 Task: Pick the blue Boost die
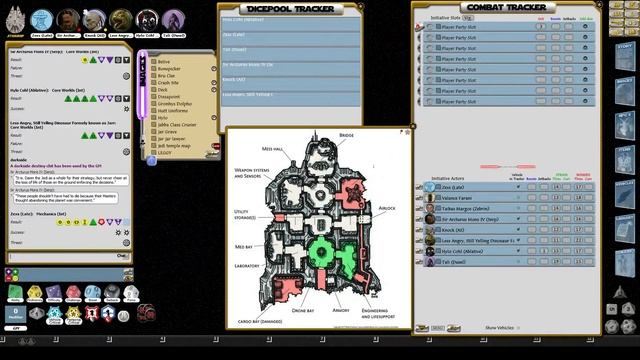(92, 293)
